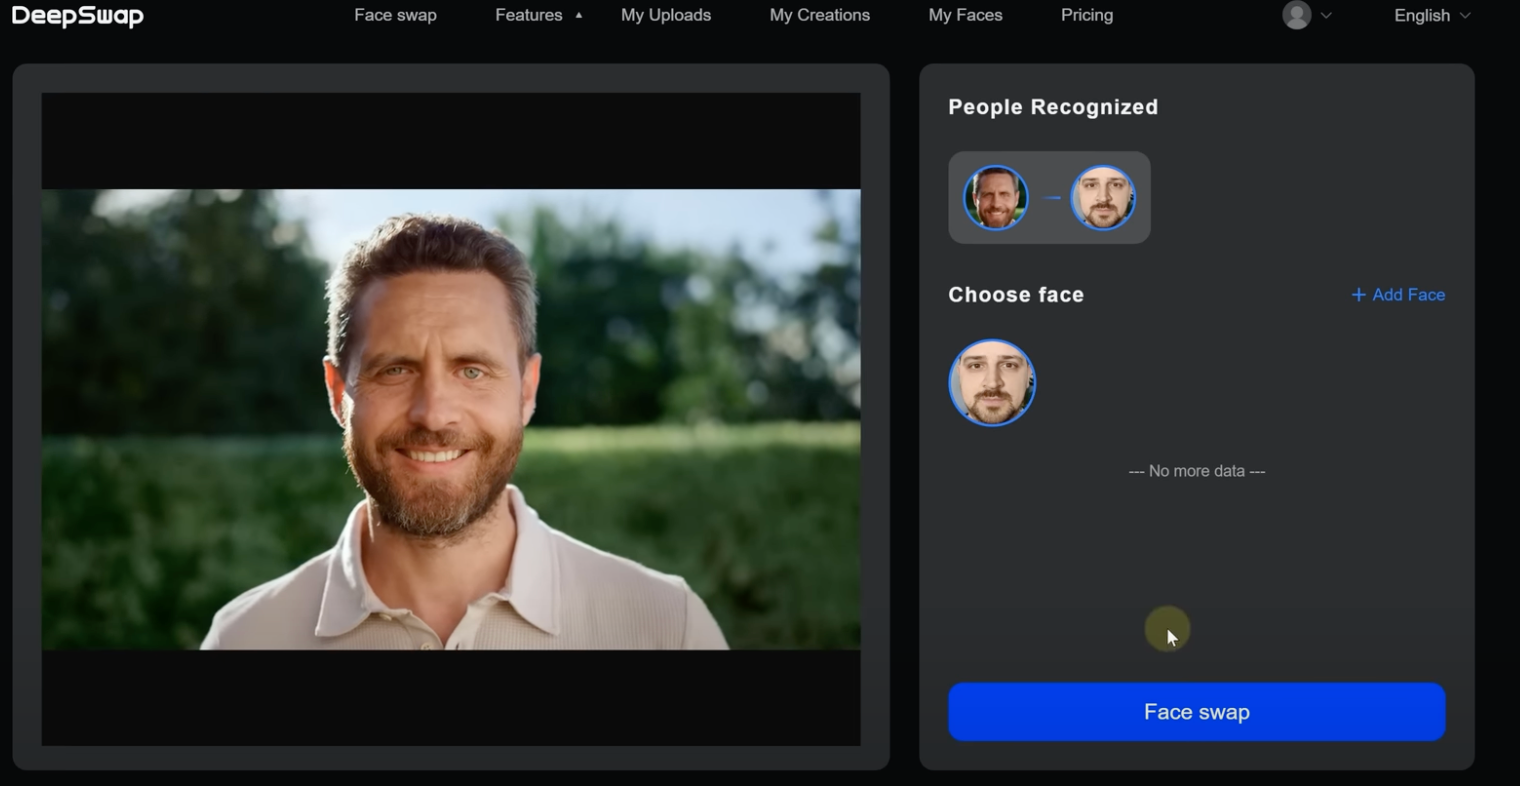
Task: Click the main preview image
Action: (x=450, y=419)
